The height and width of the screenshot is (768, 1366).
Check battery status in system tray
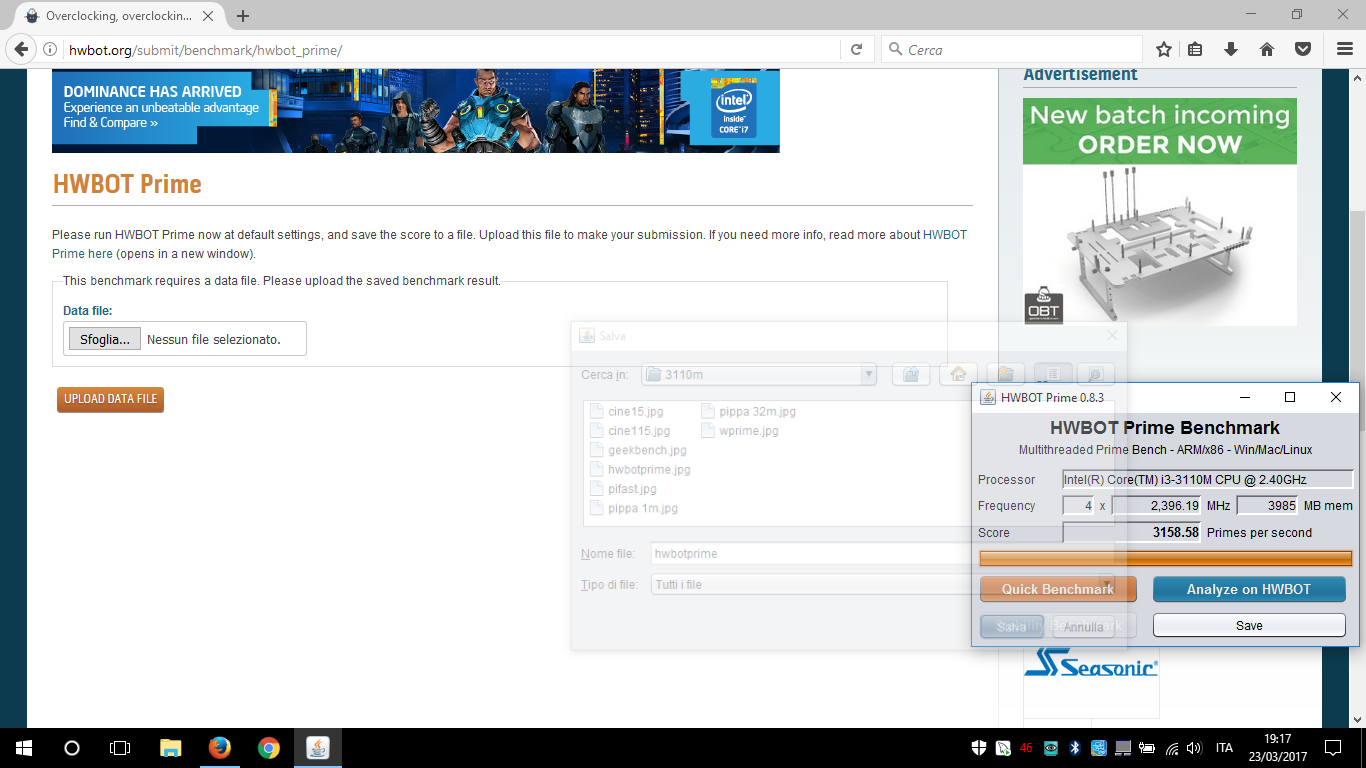pyautogui.click(x=1148, y=748)
